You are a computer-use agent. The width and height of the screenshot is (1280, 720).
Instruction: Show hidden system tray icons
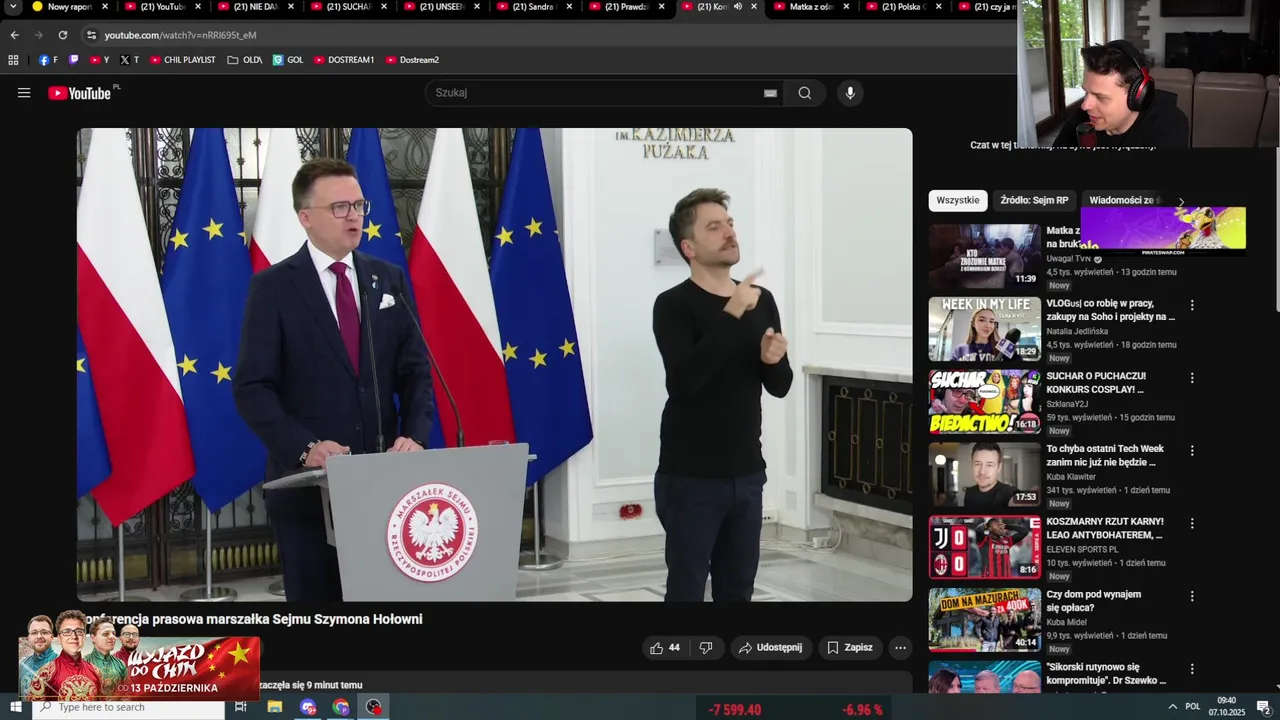(1172, 707)
